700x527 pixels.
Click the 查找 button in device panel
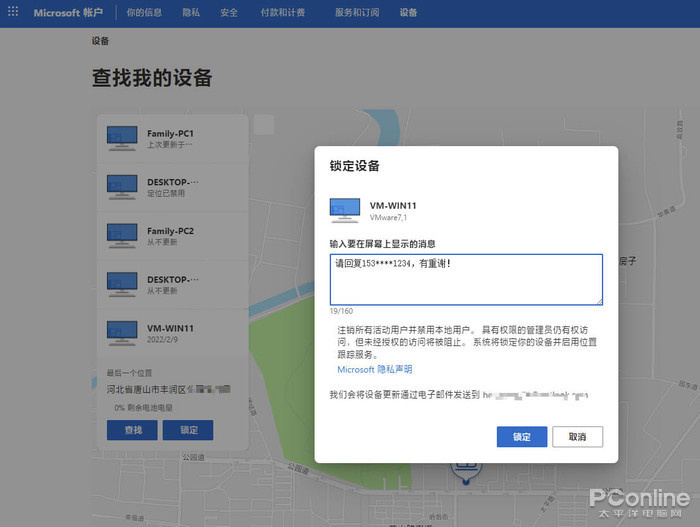tap(132, 430)
